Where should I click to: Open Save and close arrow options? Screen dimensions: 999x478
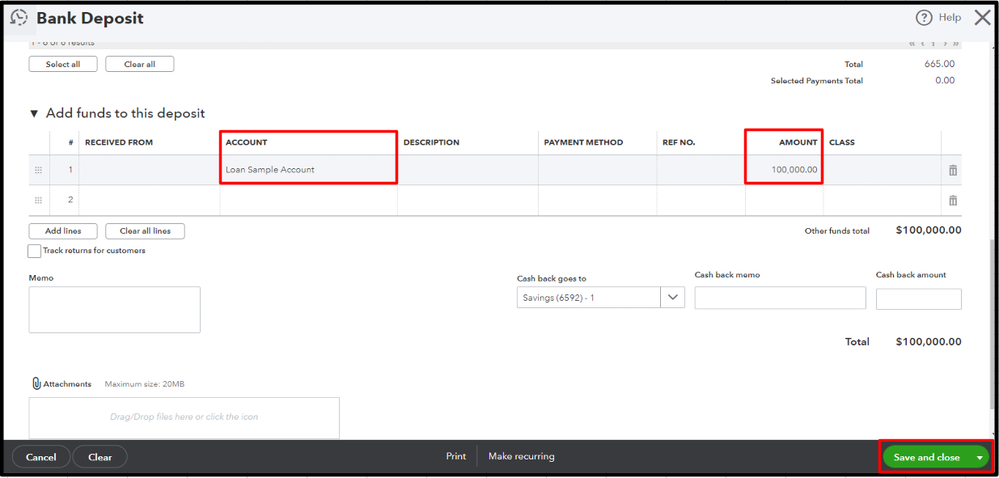[x=979, y=458]
